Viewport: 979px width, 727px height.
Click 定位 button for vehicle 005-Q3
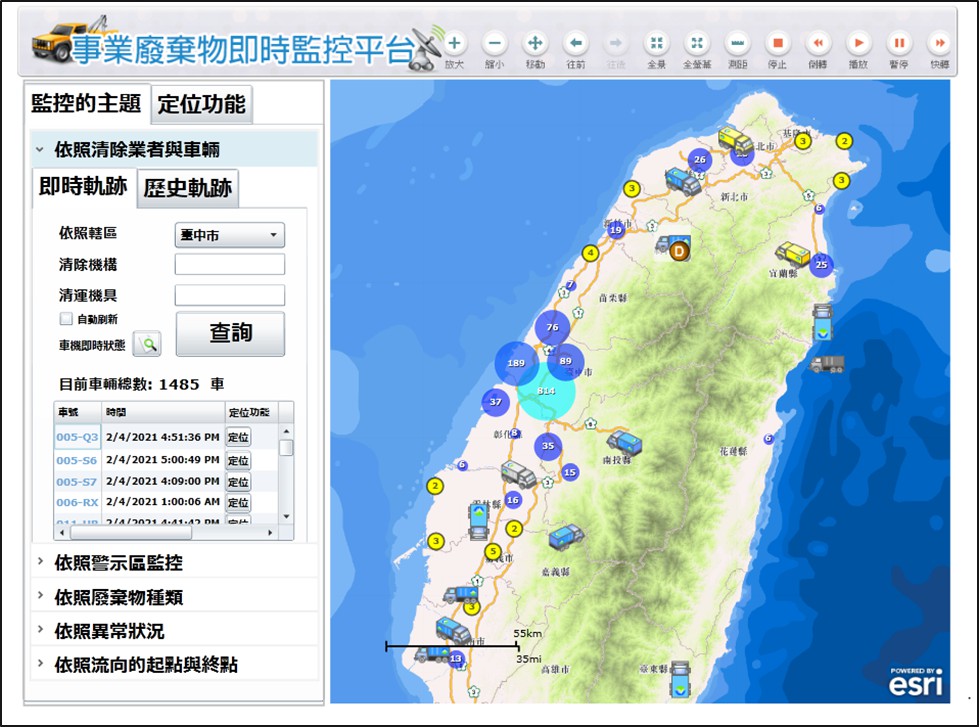pos(238,437)
